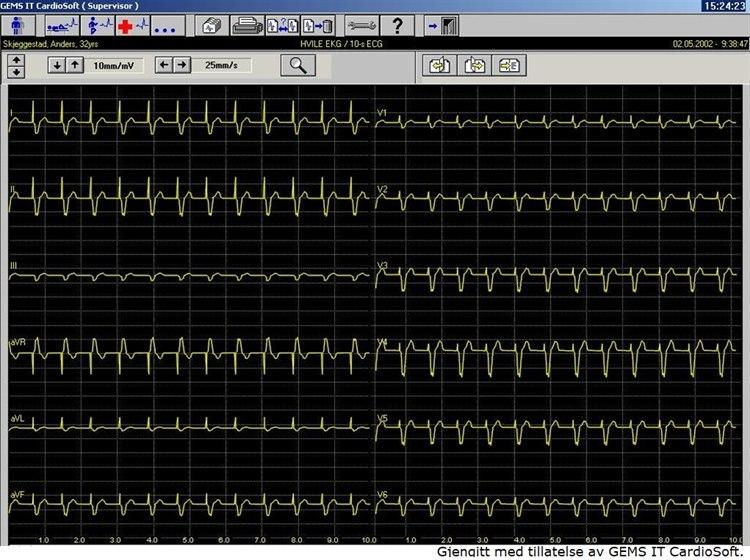The image size is (750, 560).
Task: Move the leads down with the bottom down arrow
Action: [x=16, y=72]
